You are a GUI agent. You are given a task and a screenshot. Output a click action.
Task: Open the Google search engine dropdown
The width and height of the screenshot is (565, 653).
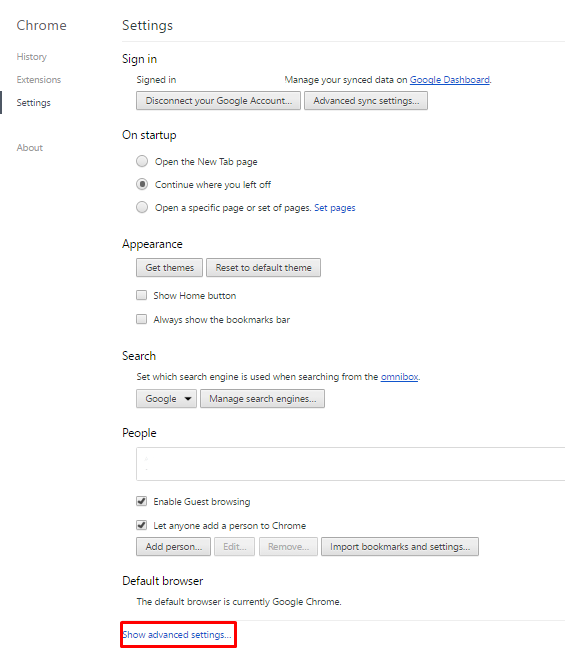tap(166, 399)
